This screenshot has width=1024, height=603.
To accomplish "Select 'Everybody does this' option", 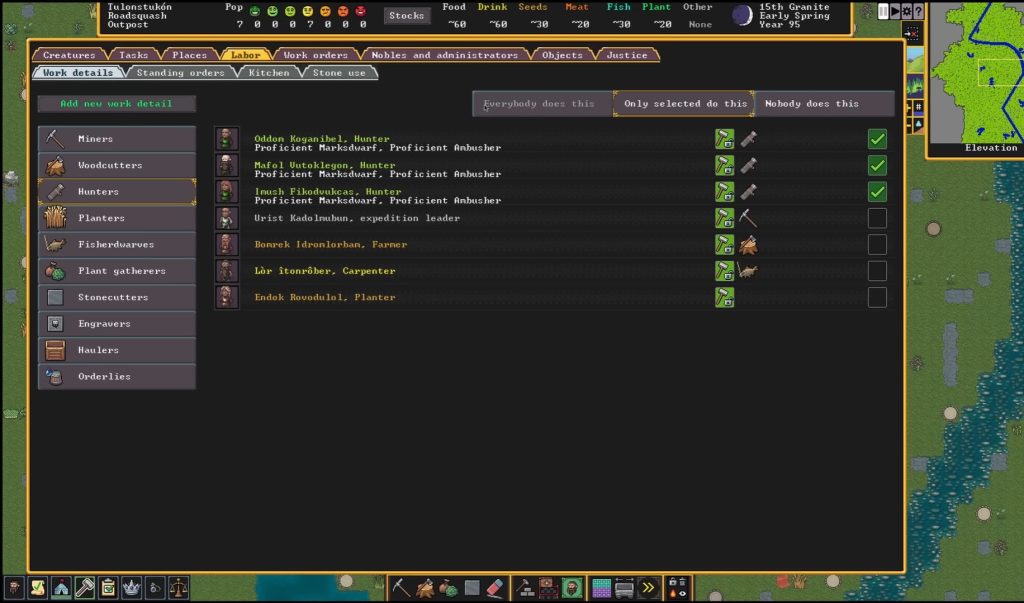I will tap(543, 103).
